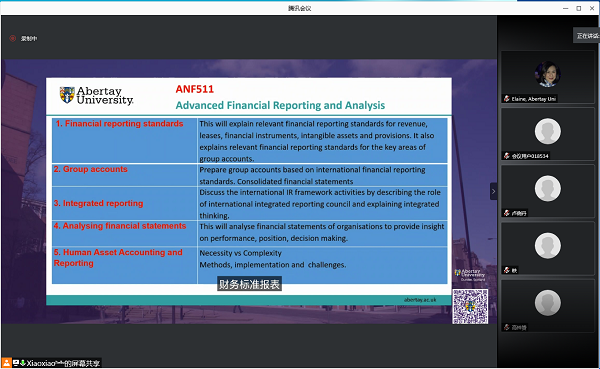Click the red recording indicator icon
The width and height of the screenshot is (600, 369).
pyautogui.click(x=13, y=38)
